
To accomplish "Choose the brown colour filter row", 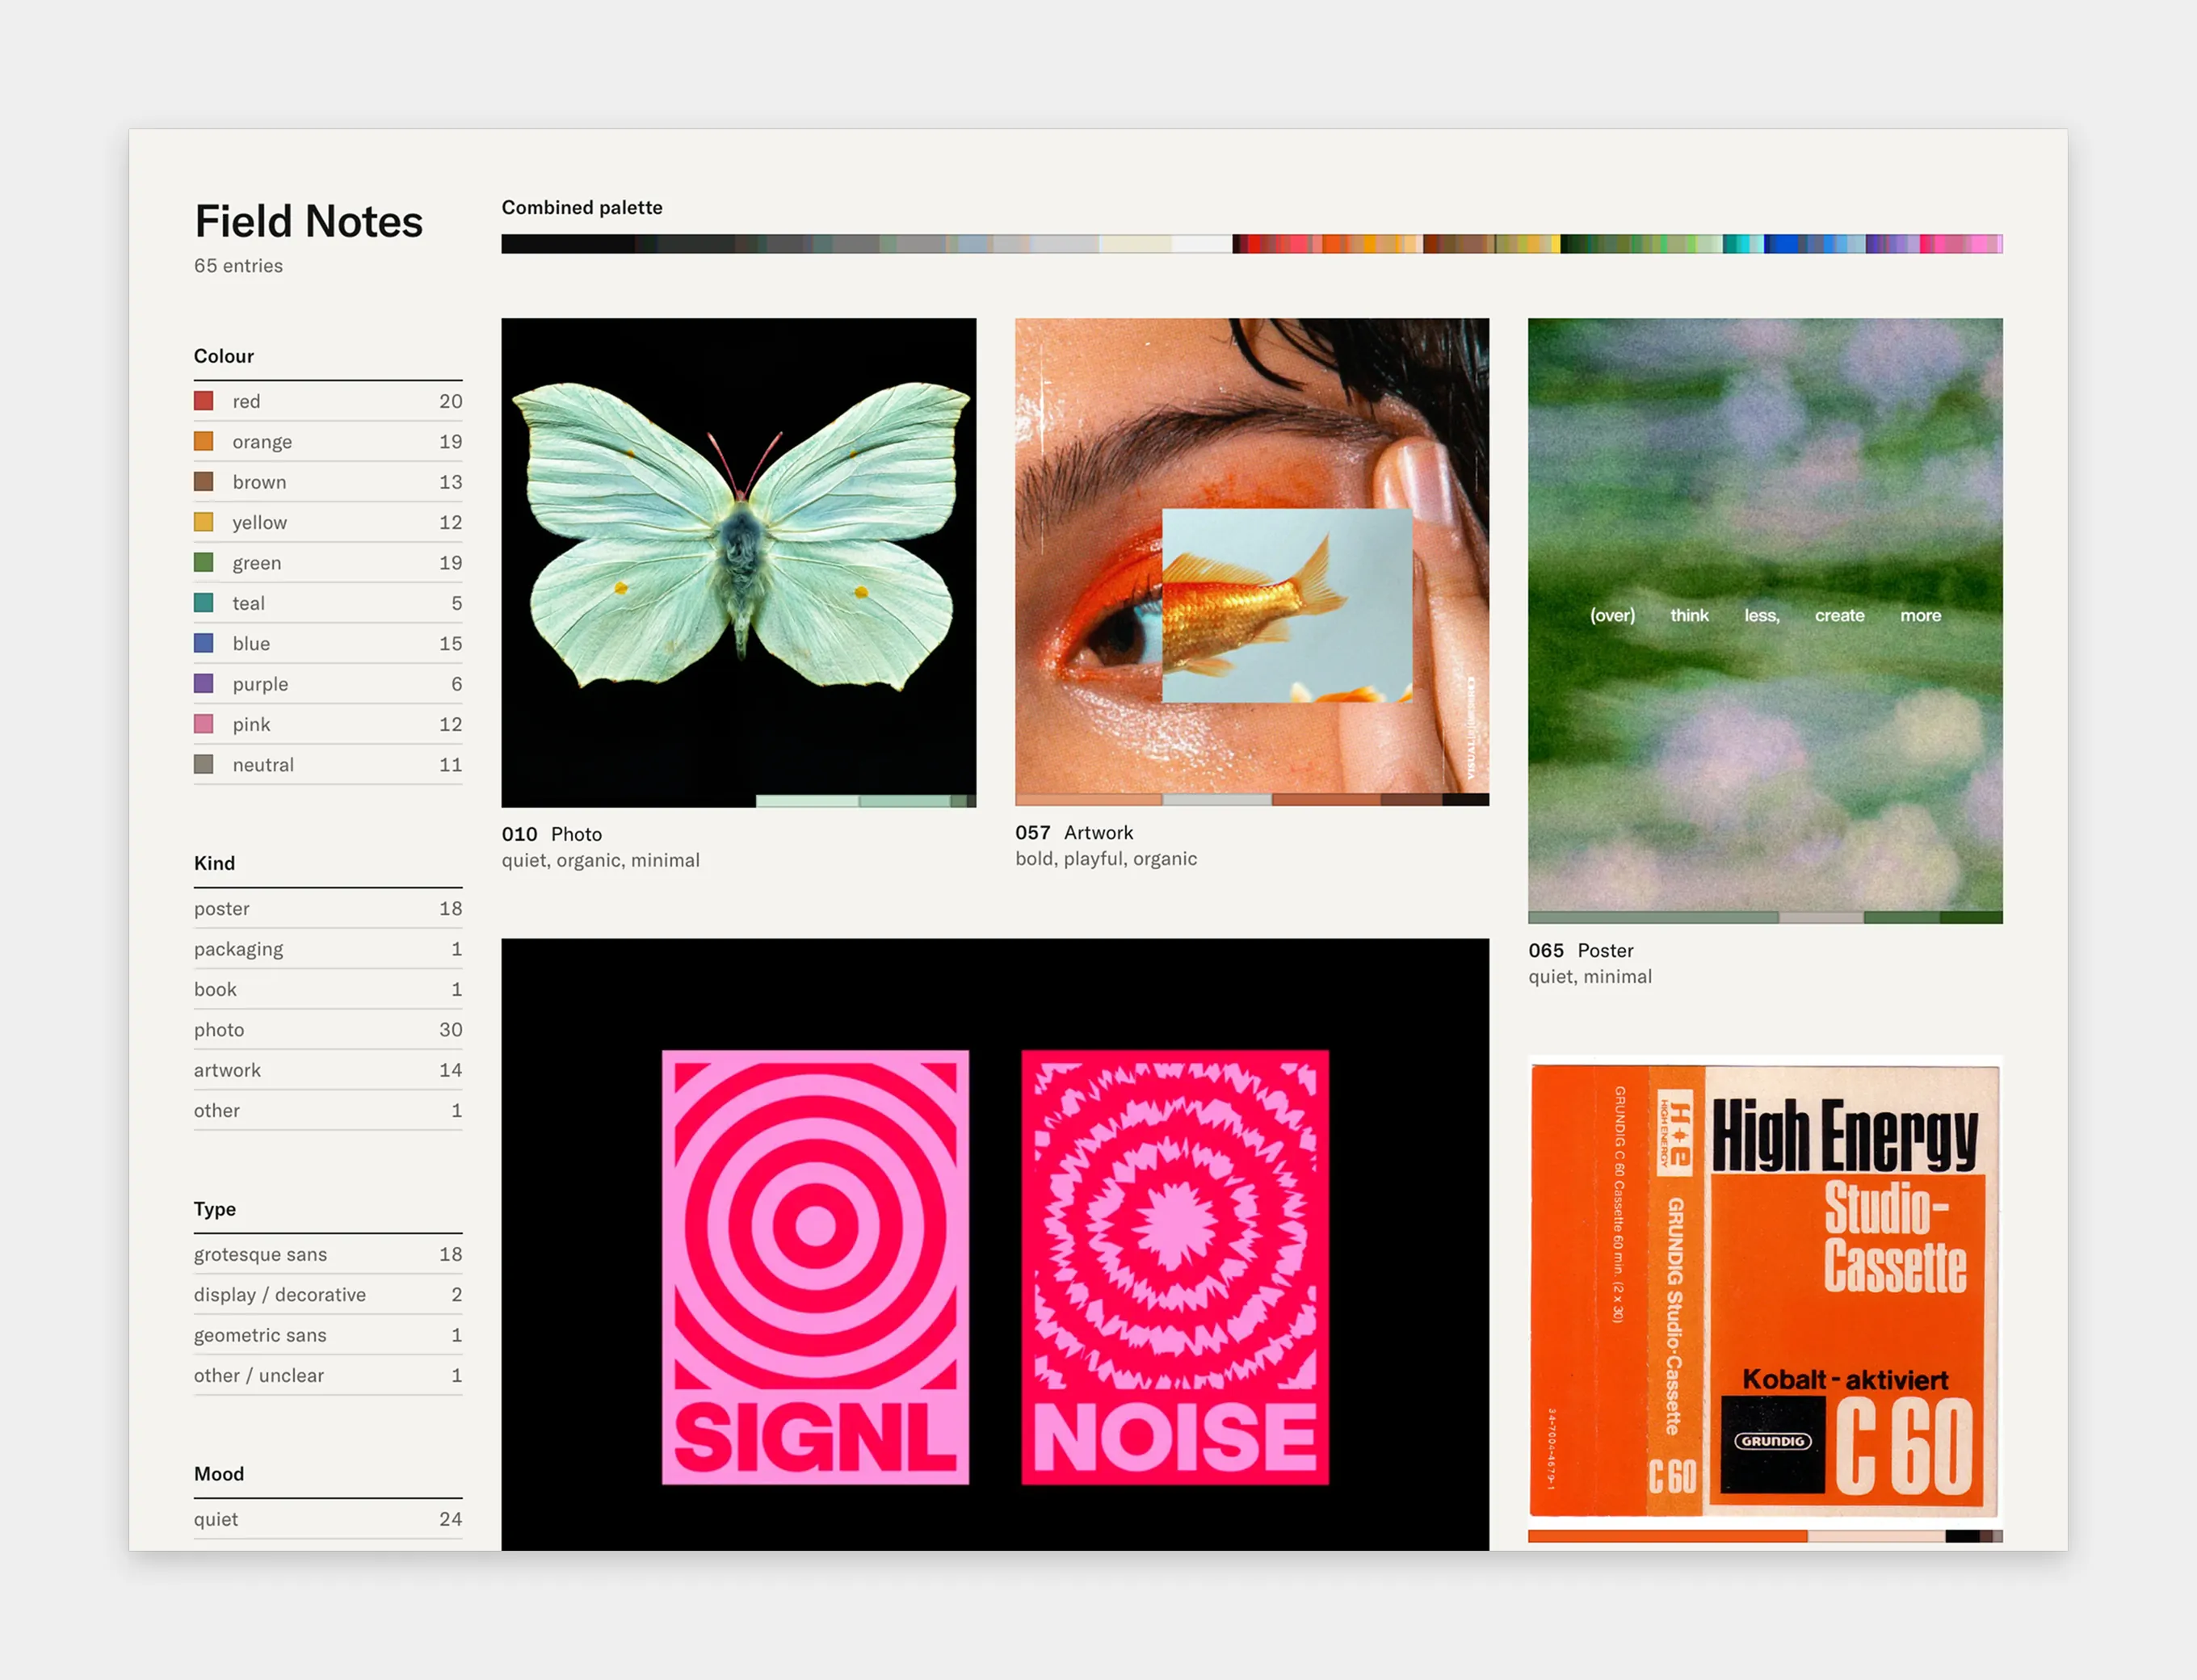I will click(x=328, y=482).
